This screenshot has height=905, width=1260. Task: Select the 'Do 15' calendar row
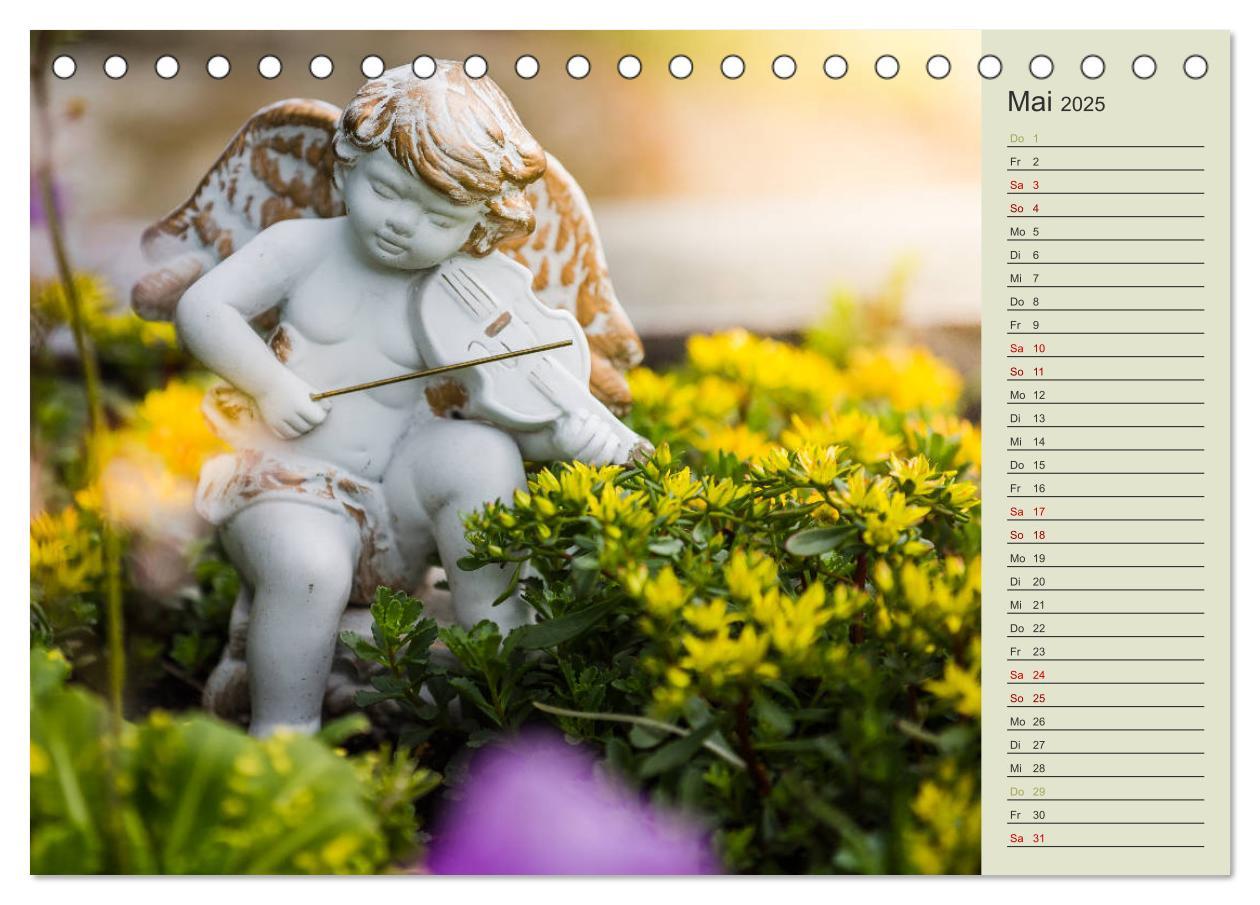(1105, 465)
